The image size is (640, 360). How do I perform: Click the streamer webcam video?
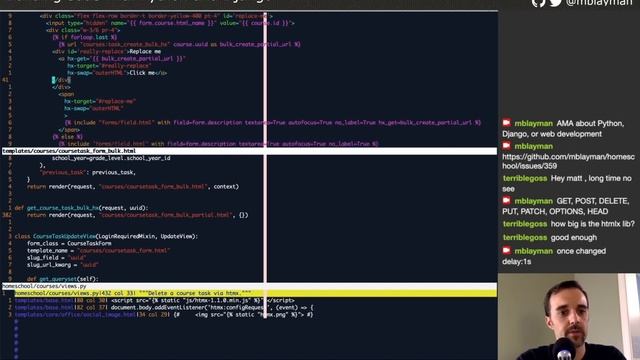(569, 317)
